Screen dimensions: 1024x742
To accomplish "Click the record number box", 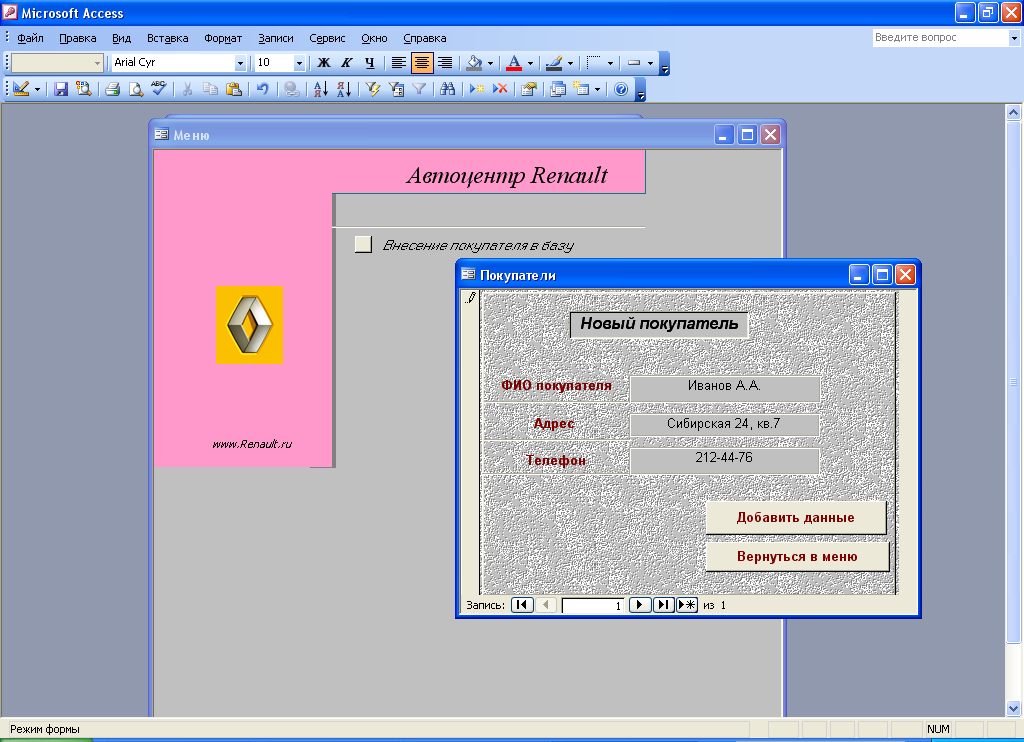I will tap(592, 605).
